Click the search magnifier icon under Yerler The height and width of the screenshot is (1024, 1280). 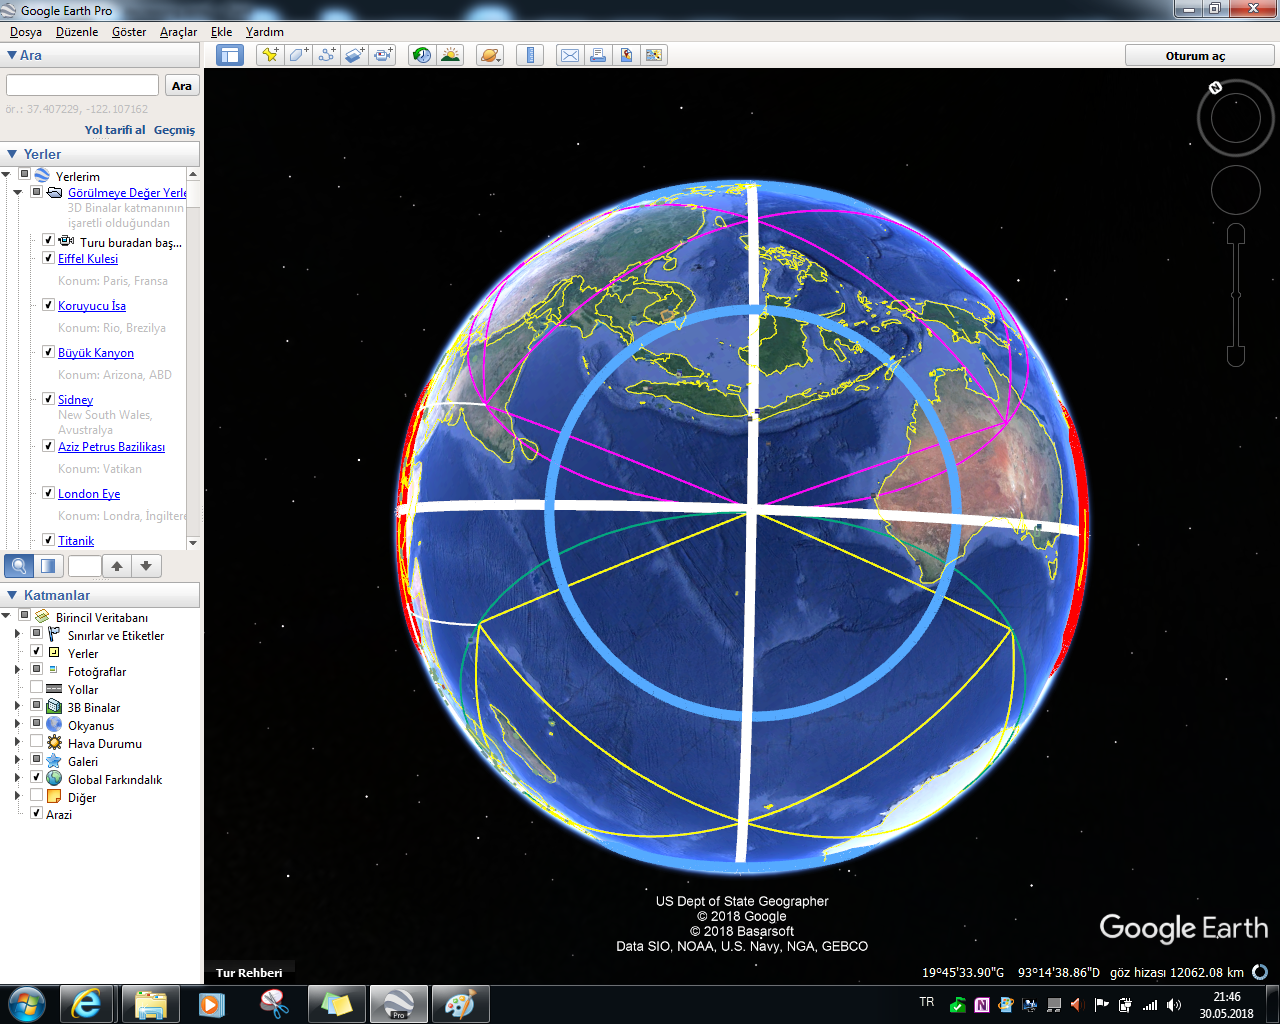click(18, 566)
